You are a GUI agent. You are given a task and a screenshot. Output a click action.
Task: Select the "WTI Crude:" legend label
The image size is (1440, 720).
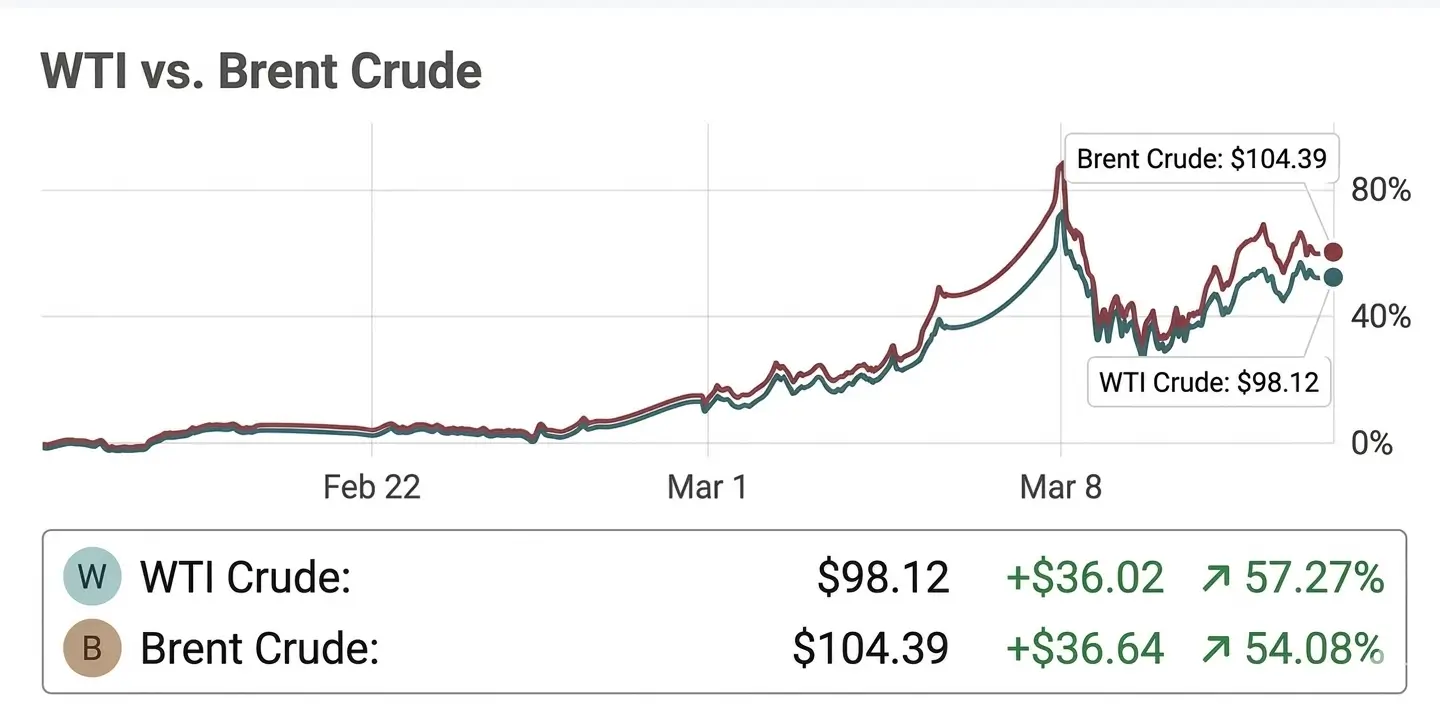coord(245,578)
